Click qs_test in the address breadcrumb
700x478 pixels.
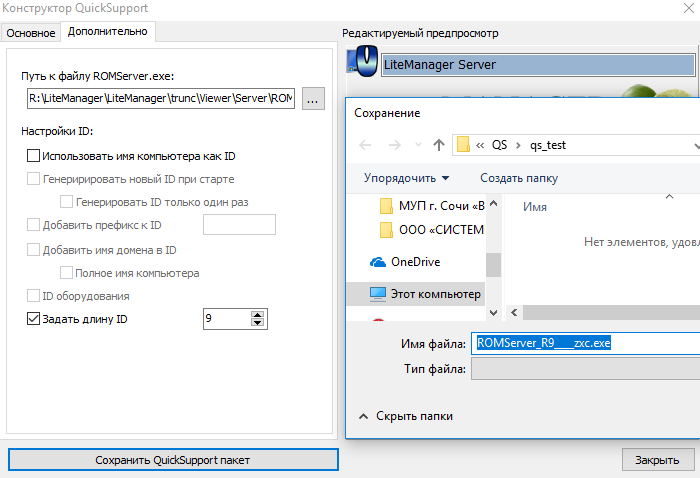[x=548, y=145]
